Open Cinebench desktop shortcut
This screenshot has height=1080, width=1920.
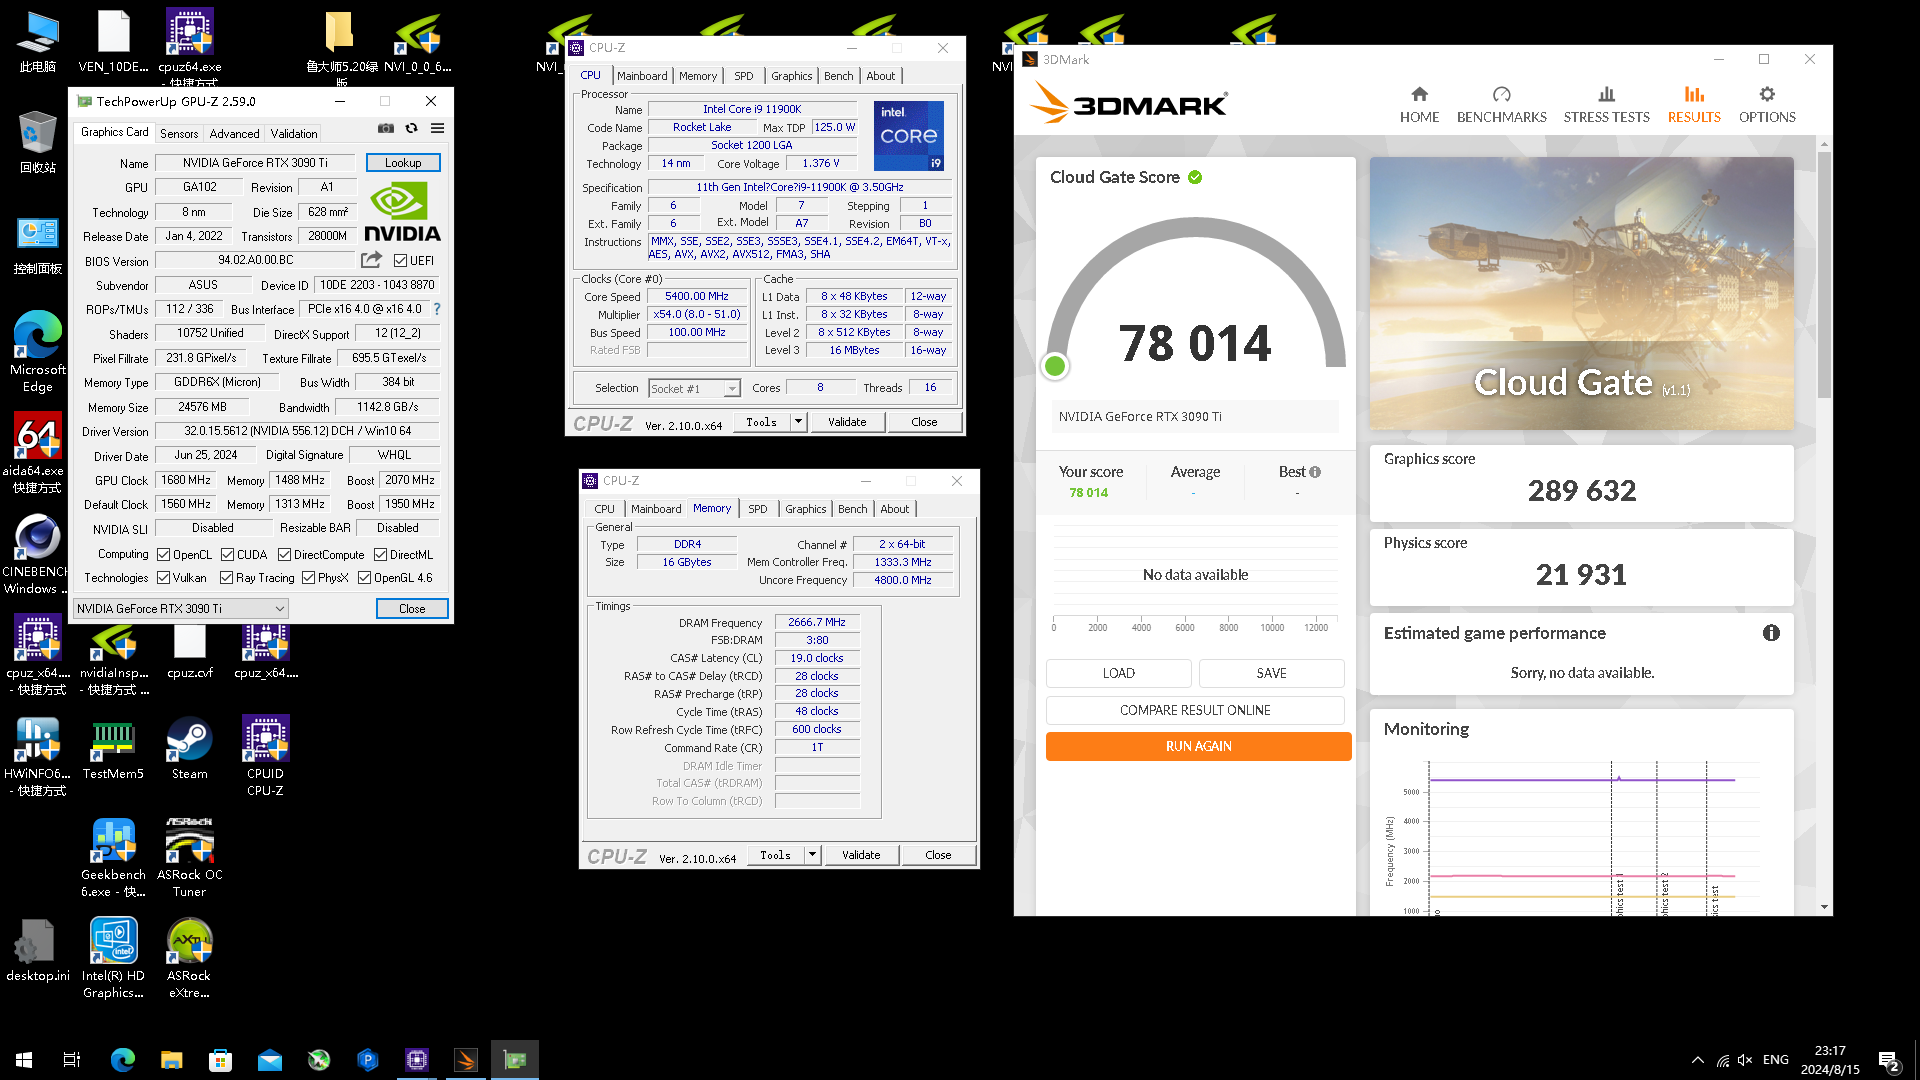pyautogui.click(x=37, y=555)
